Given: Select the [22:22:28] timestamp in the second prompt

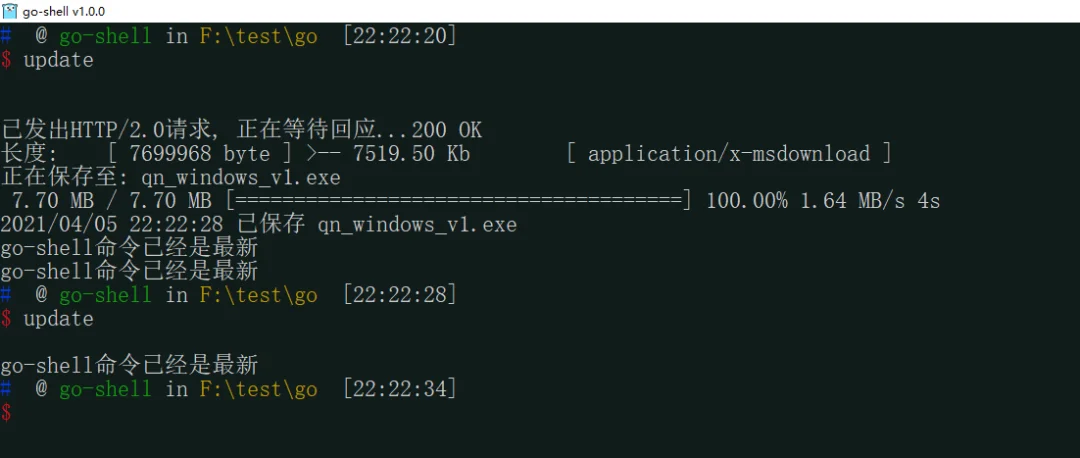Looking at the screenshot, I should 399,295.
